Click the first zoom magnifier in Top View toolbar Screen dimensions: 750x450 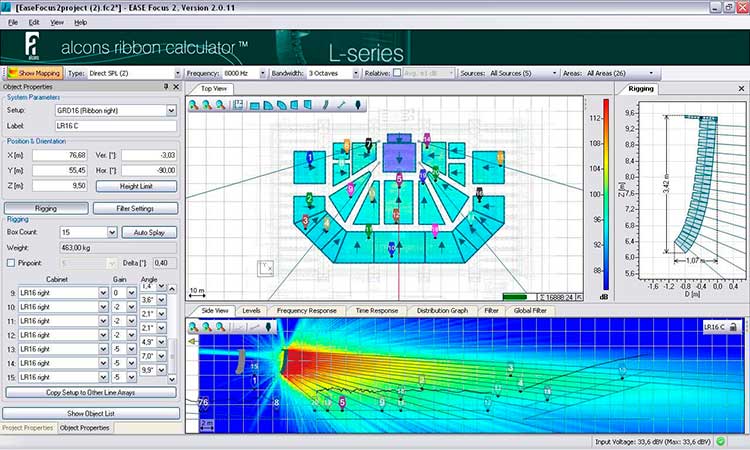(x=194, y=105)
